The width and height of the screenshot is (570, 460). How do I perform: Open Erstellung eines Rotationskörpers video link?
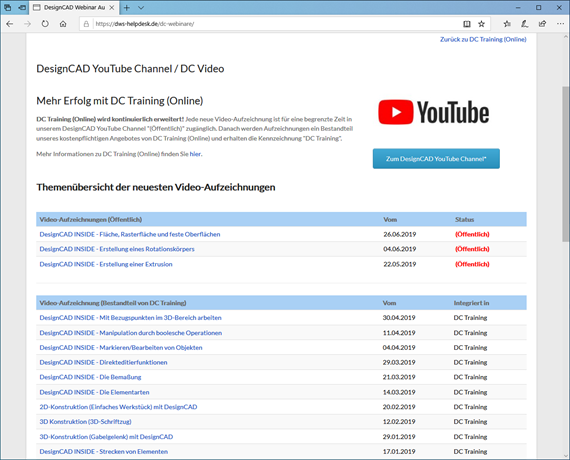coord(117,249)
